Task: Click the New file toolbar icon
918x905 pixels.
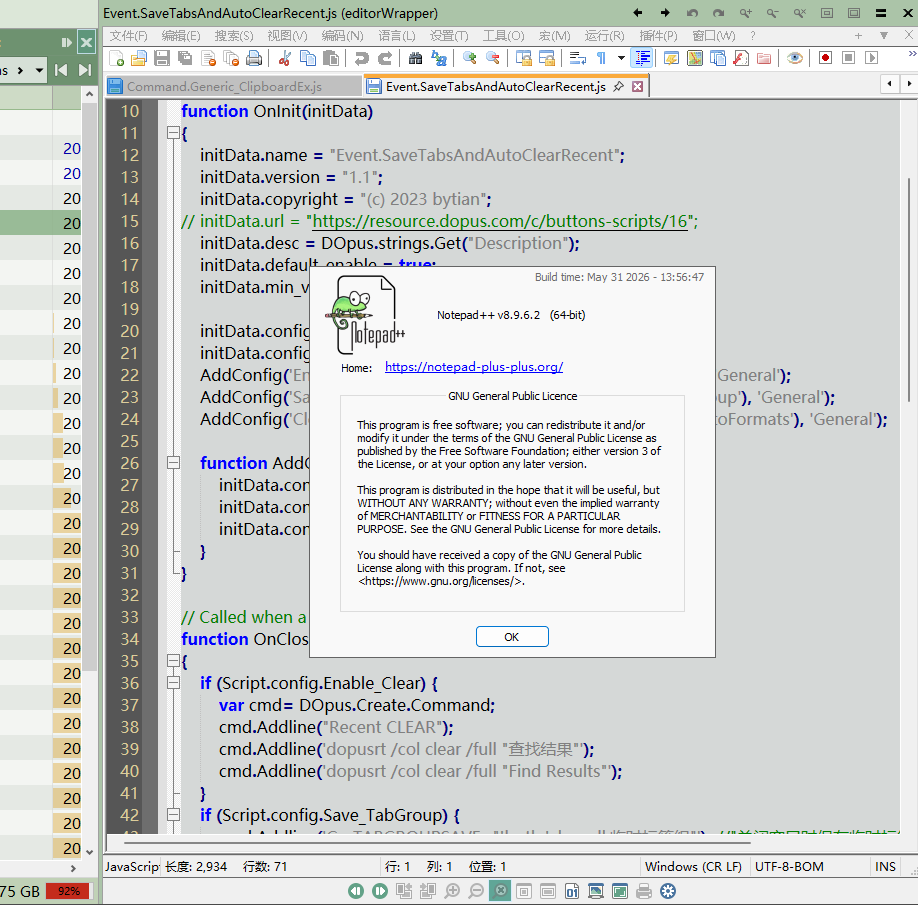Action: [117, 58]
